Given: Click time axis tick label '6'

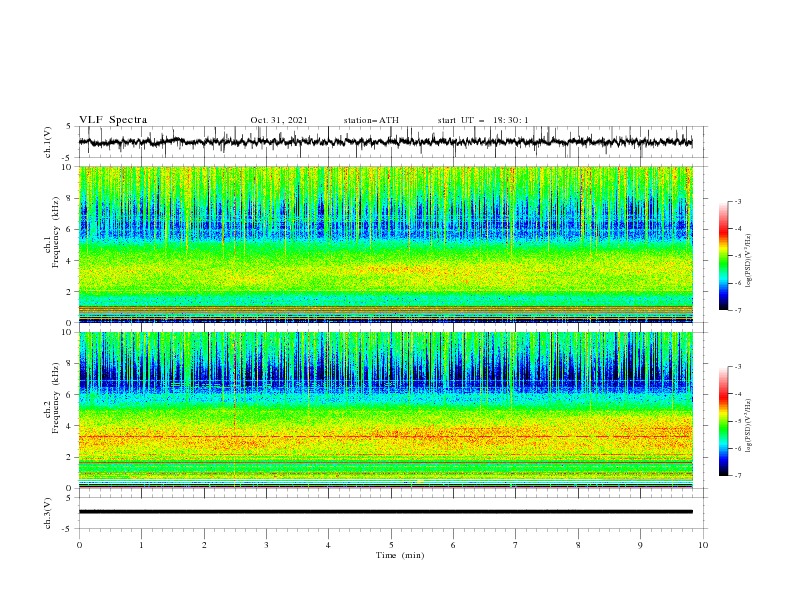Looking at the screenshot, I should pos(453,545).
